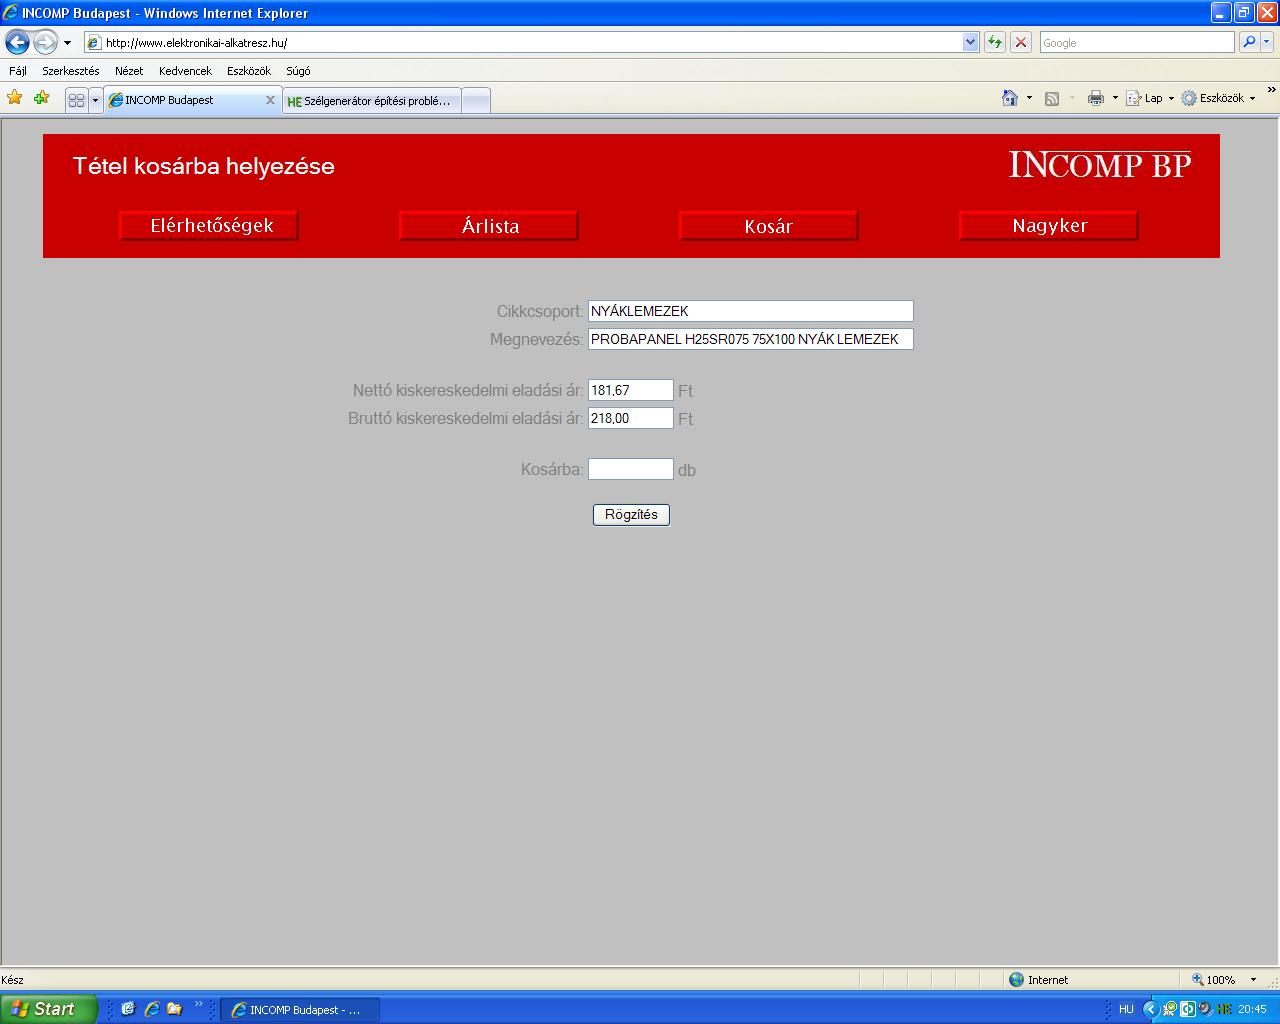Expand the zoom level dropdown arrow
This screenshot has width=1280, height=1024.
(x=1254, y=980)
